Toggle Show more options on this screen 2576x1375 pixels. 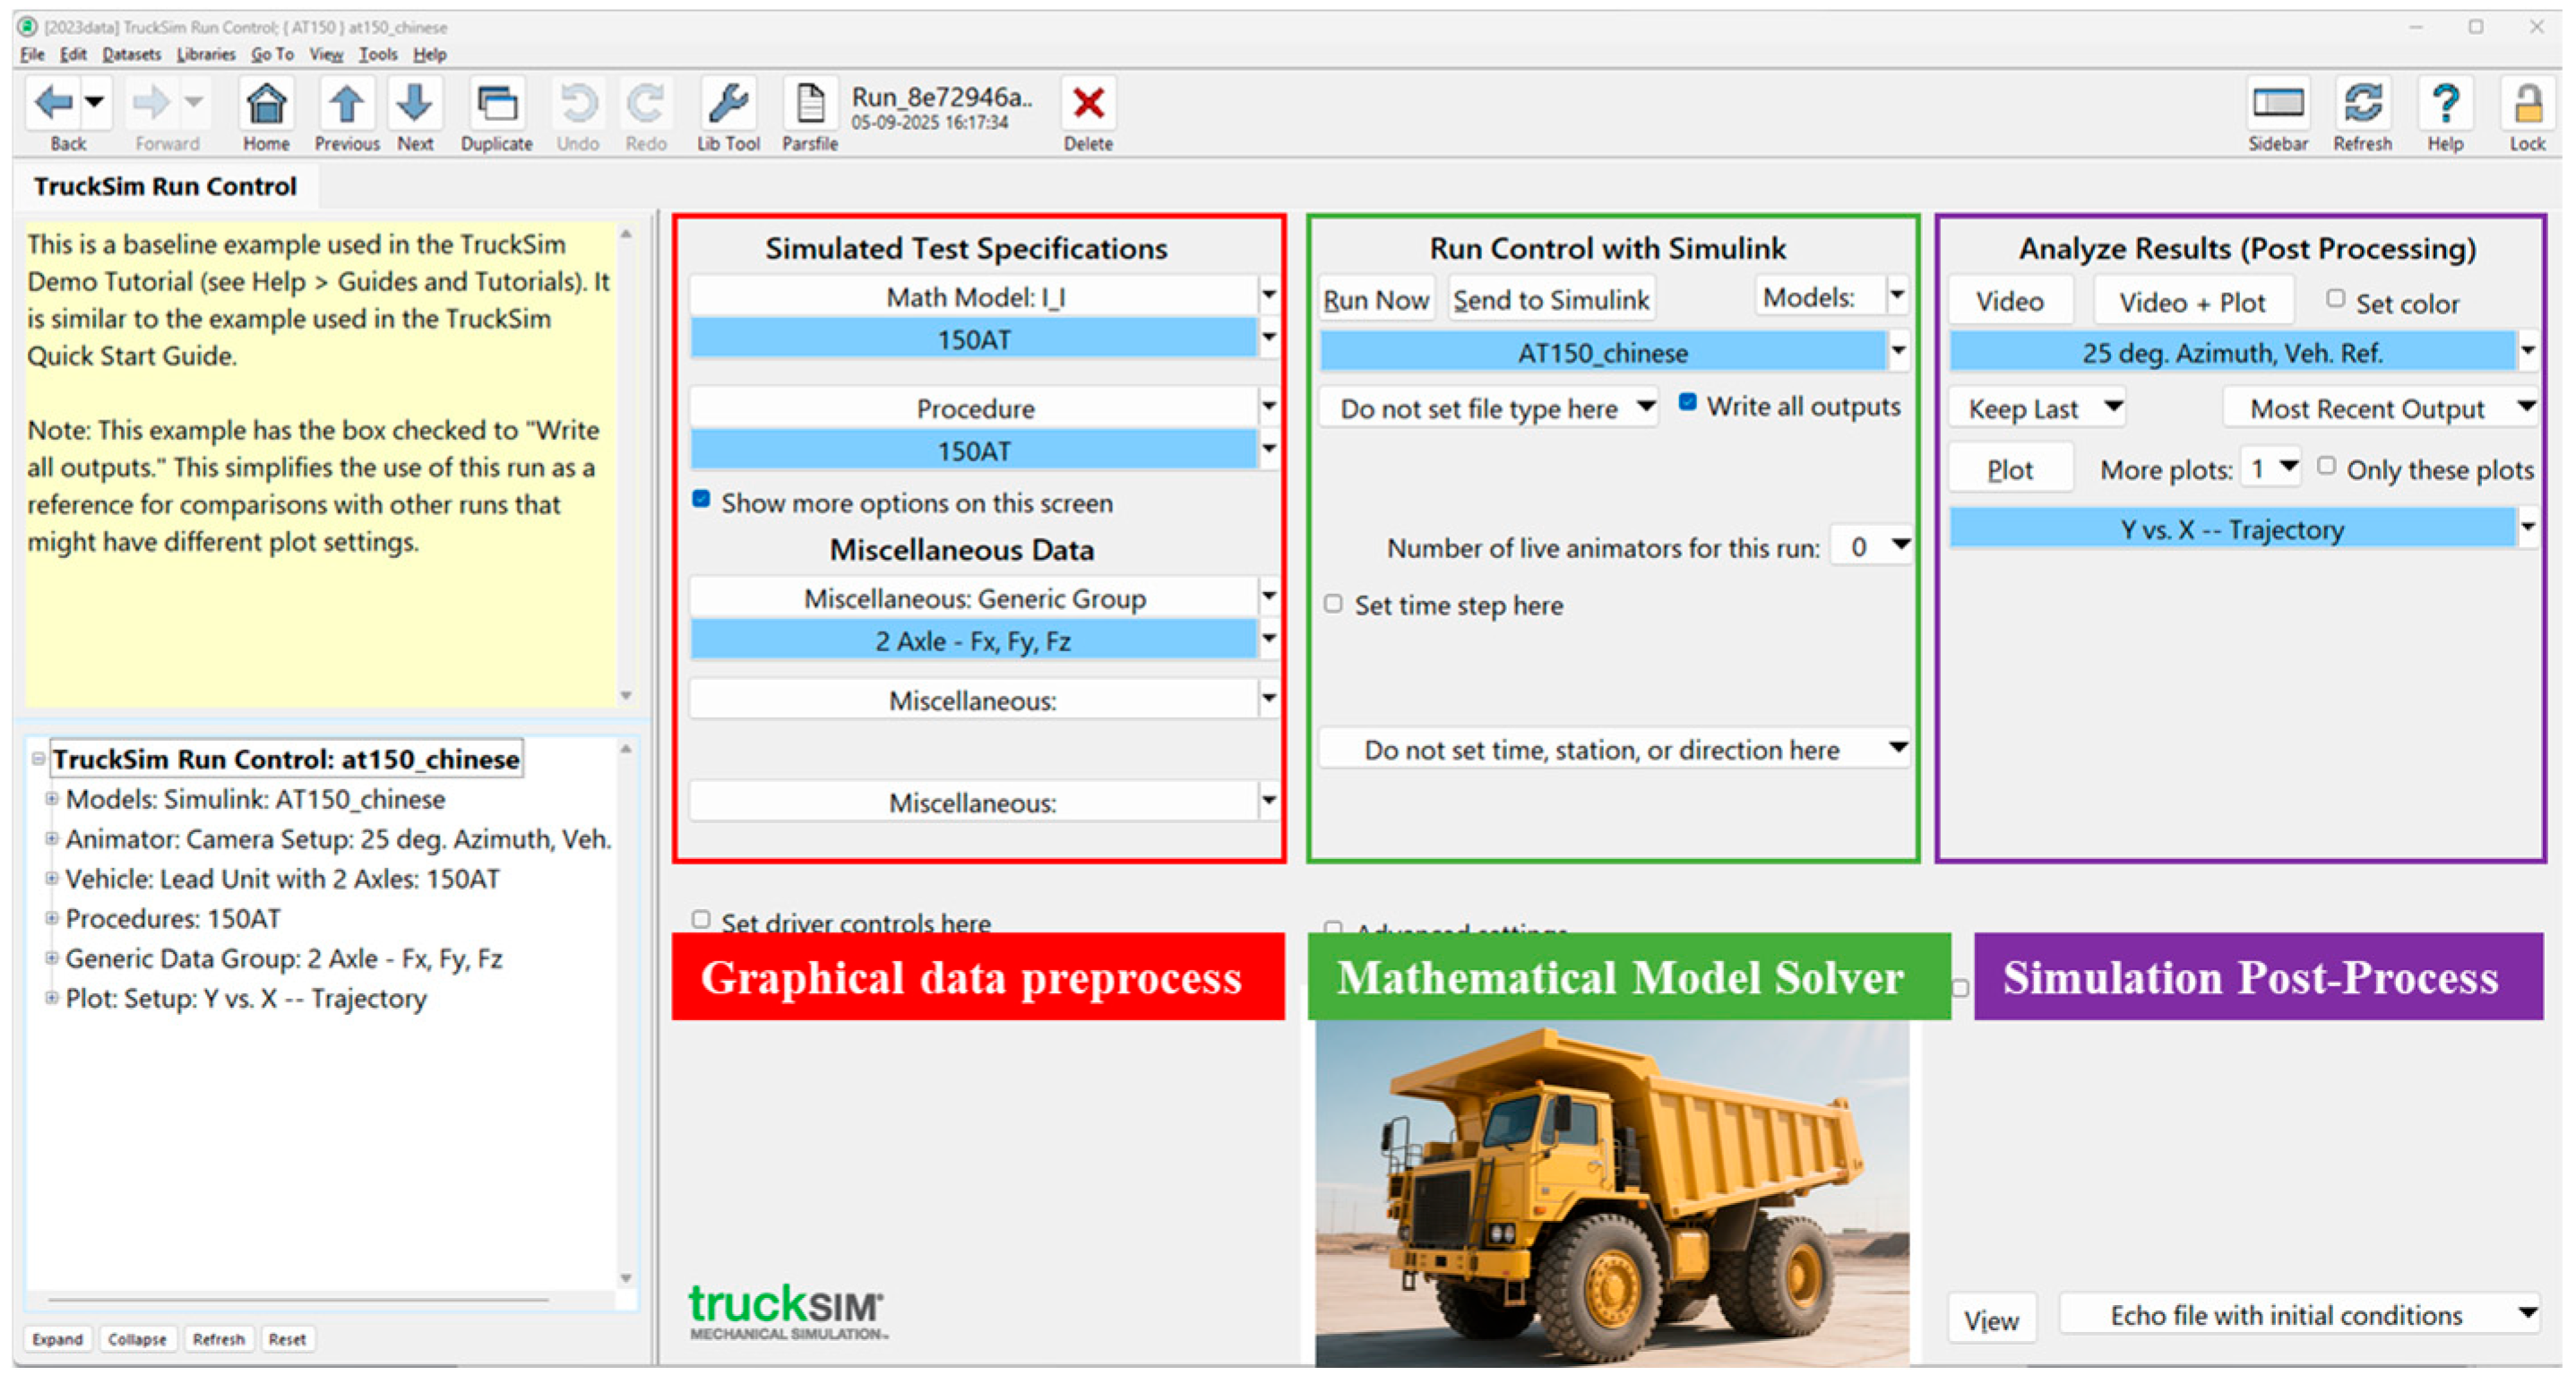point(701,499)
